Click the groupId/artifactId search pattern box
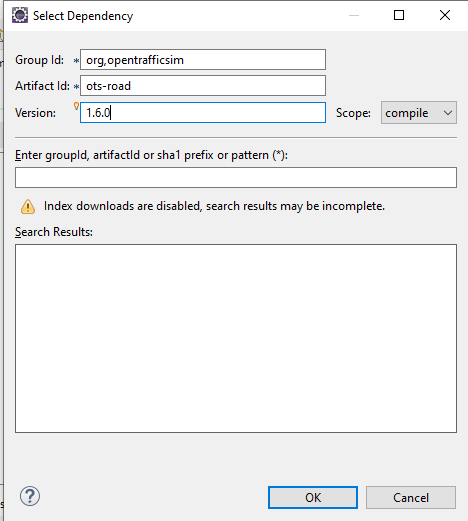The width and height of the screenshot is (468, 521). (x=236, y=178)
